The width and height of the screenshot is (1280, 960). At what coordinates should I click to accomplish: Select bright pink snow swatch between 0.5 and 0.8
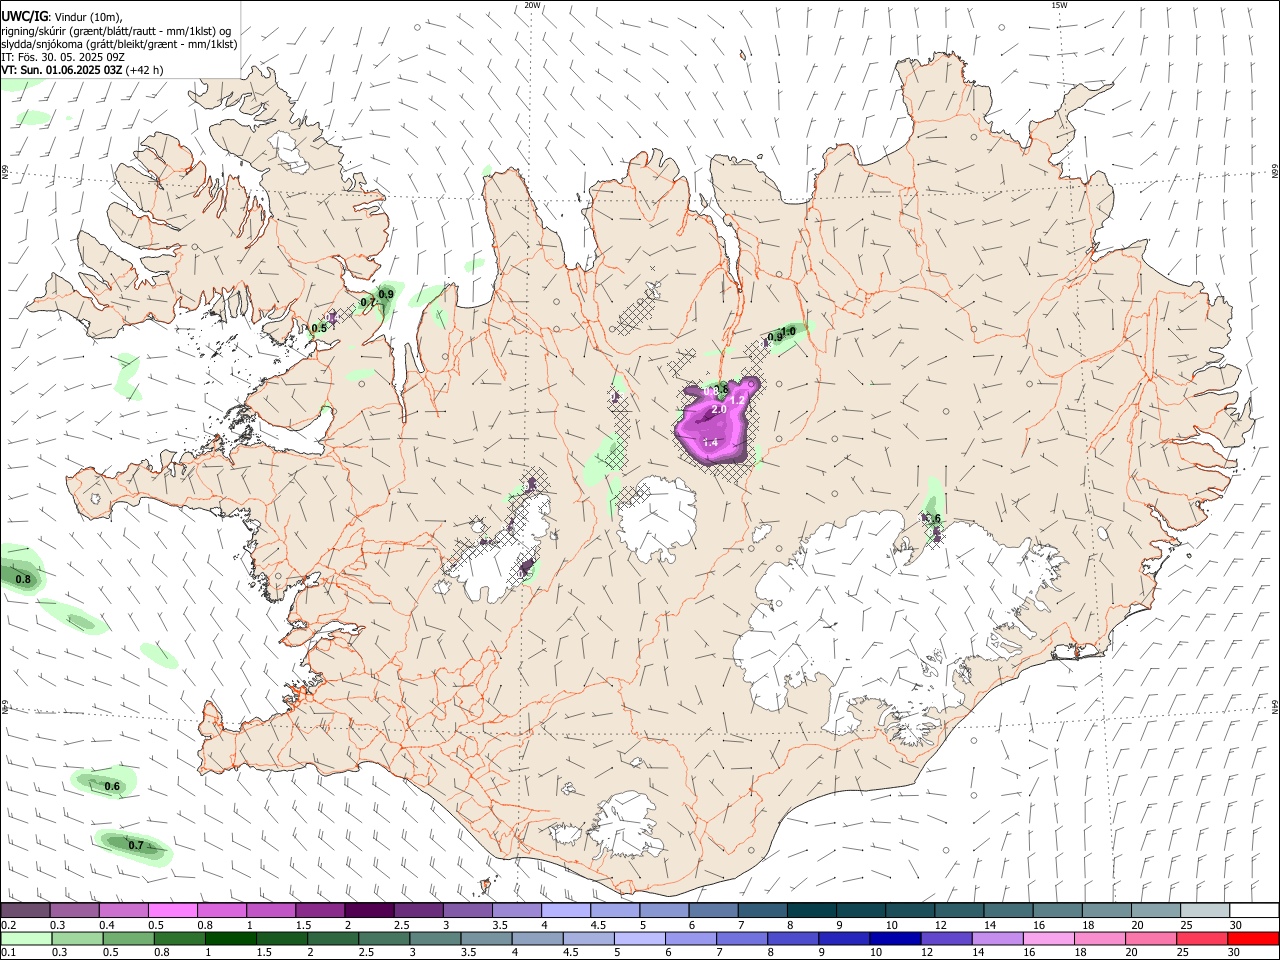(172, 910)
